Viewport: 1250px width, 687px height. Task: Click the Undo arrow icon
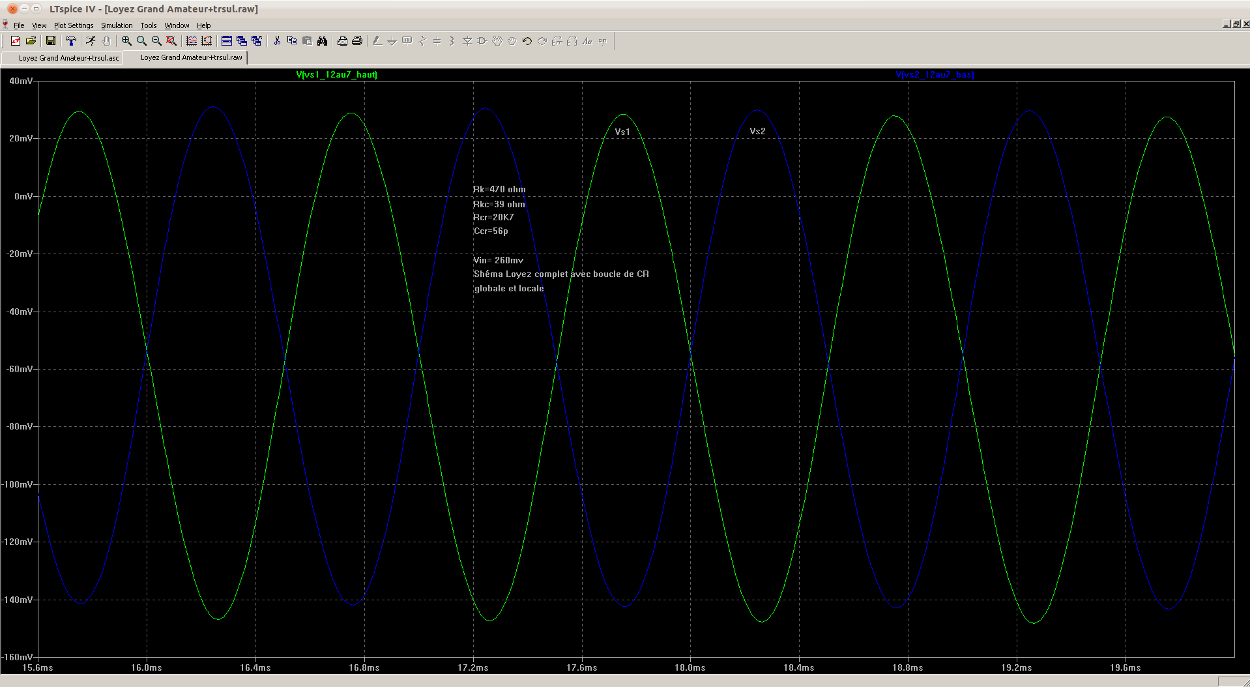[x=527, y=41]
